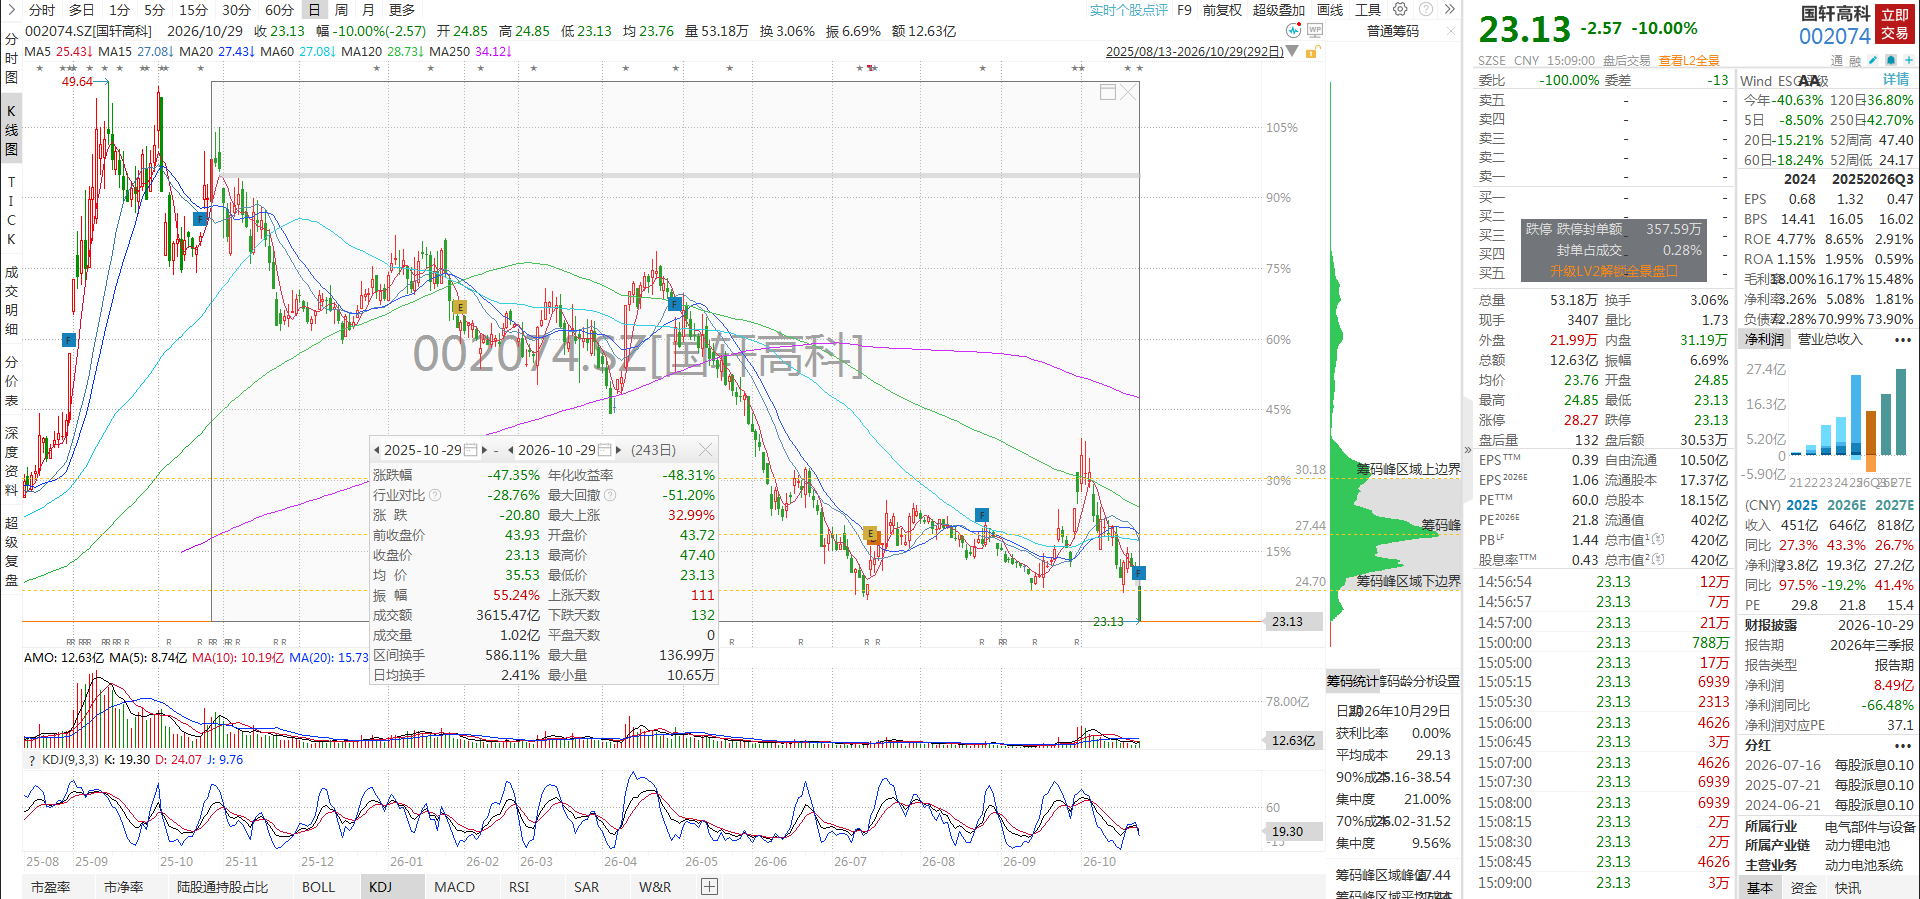Open the 净利润 chart more options dots
This screenshot has width=1920, height=899.
click(x=1902, y=340)
